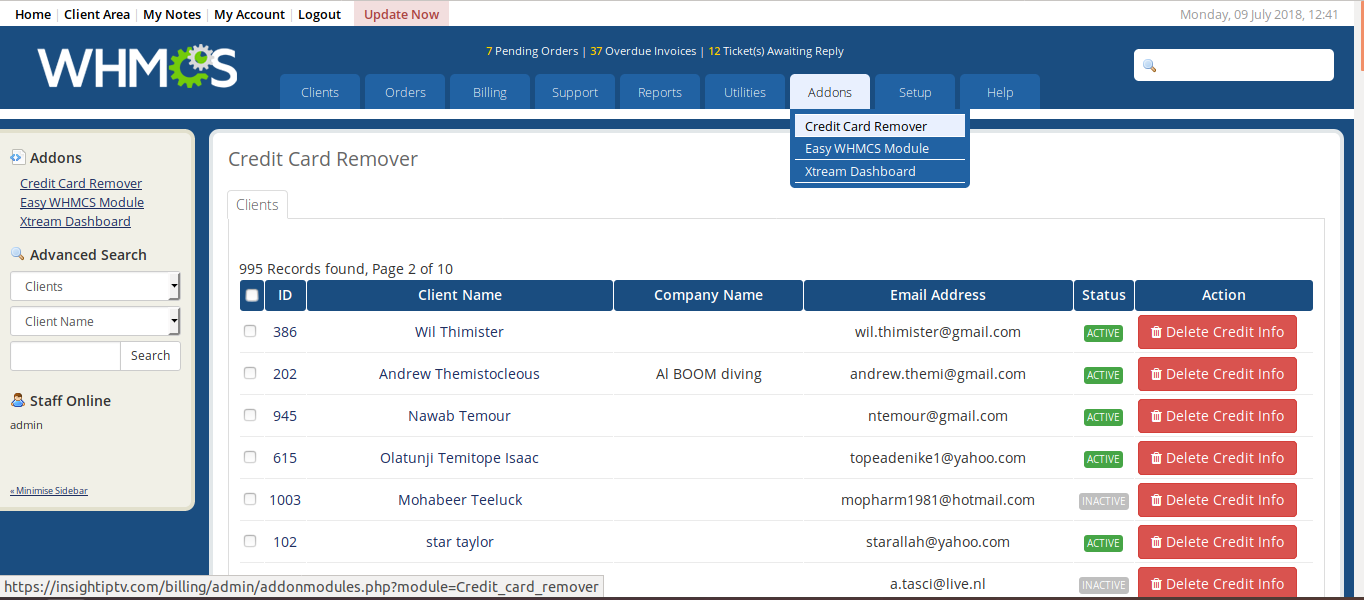Toggle the select-all checkbox in table header

251,295
